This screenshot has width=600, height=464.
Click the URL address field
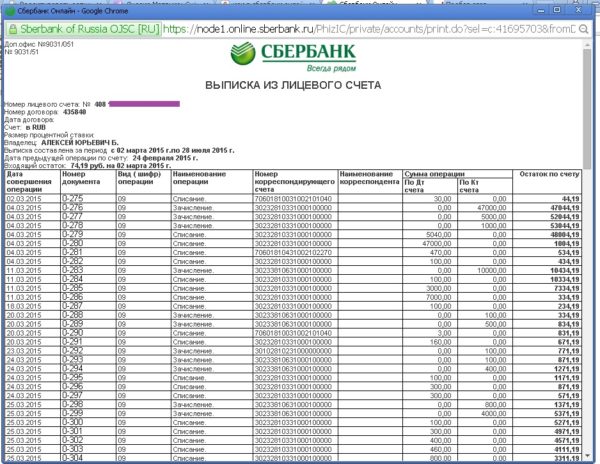tap(369, 29)
